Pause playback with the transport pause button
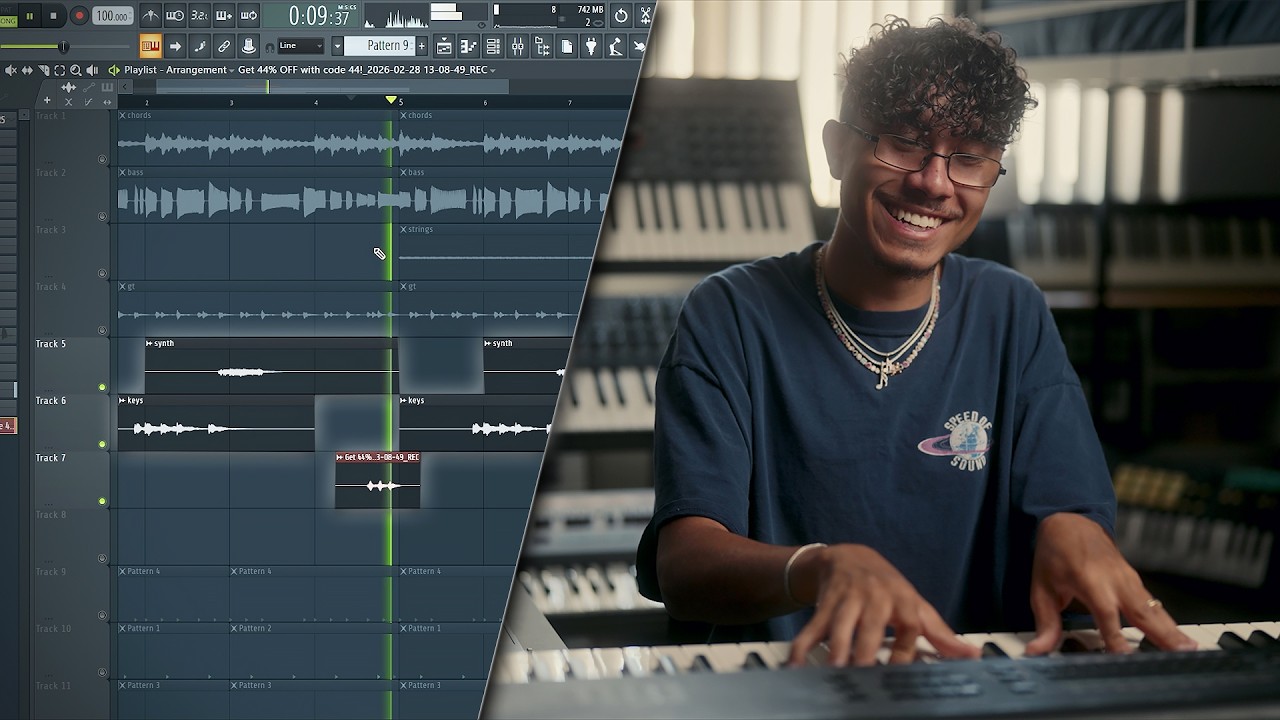The image size is (1280, 720). [29, 16]
